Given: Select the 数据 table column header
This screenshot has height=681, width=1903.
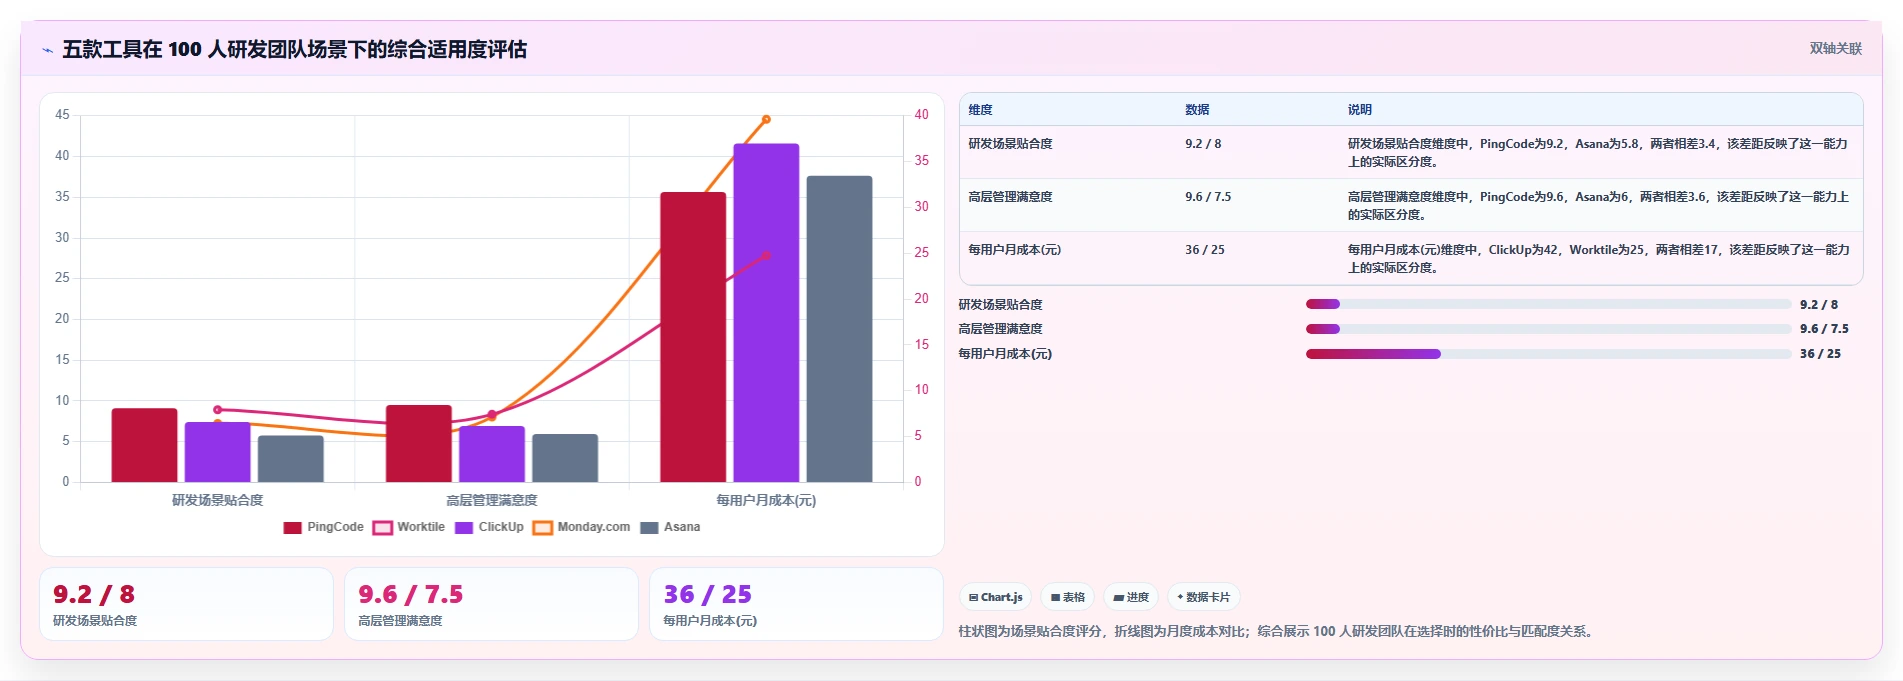Looking at the screenshot, I should (x=1197, y=110).
